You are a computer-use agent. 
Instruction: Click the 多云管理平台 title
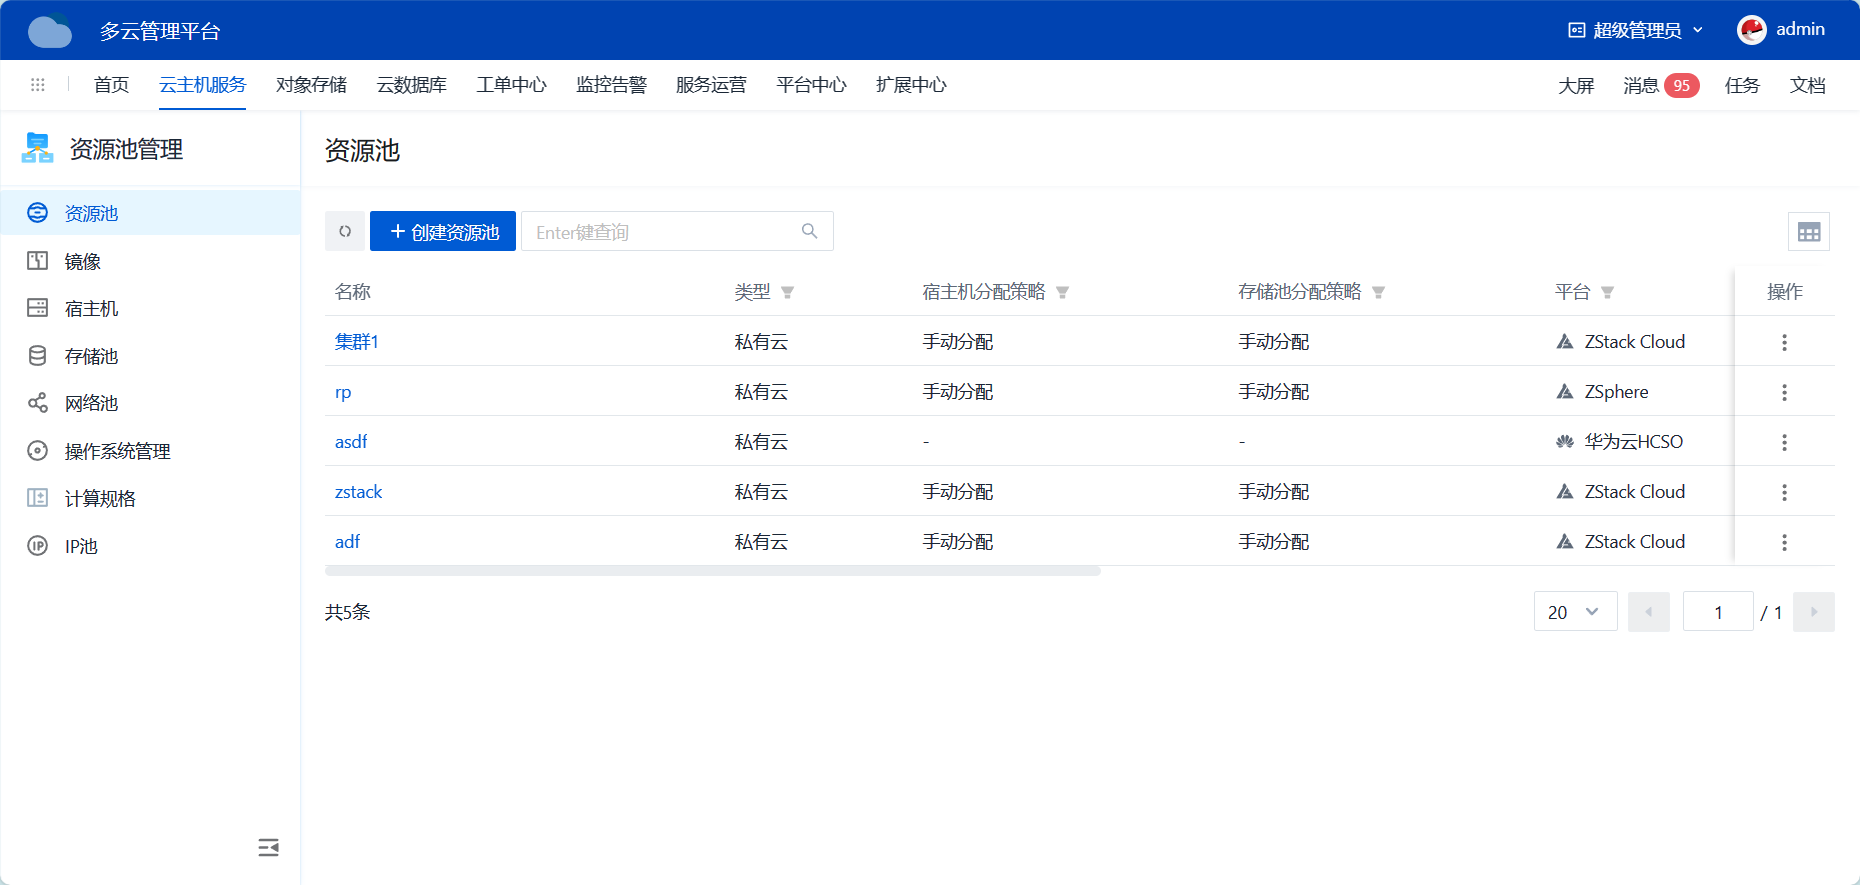coord(160,31)
